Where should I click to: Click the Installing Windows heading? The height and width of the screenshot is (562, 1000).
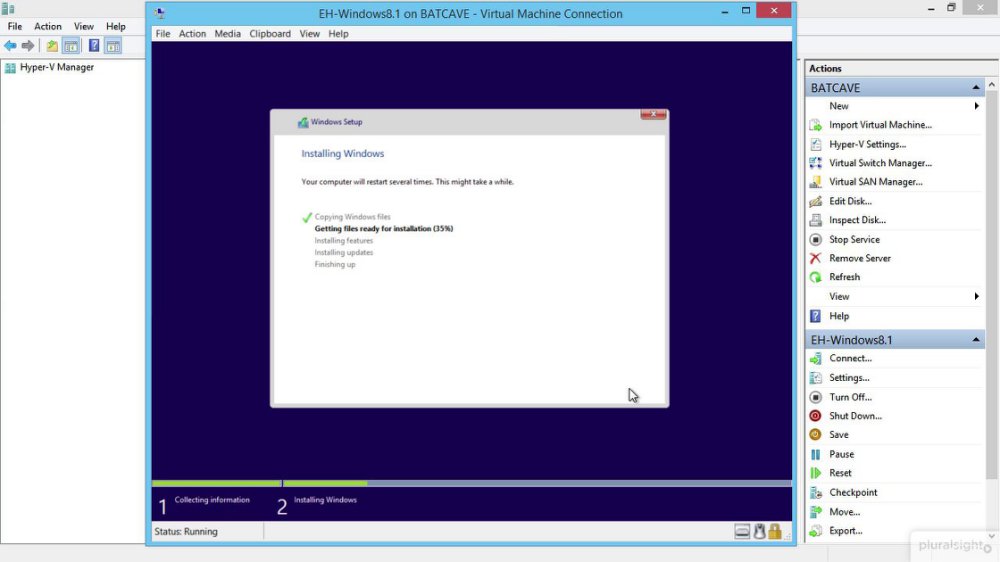tap(342, 154)
